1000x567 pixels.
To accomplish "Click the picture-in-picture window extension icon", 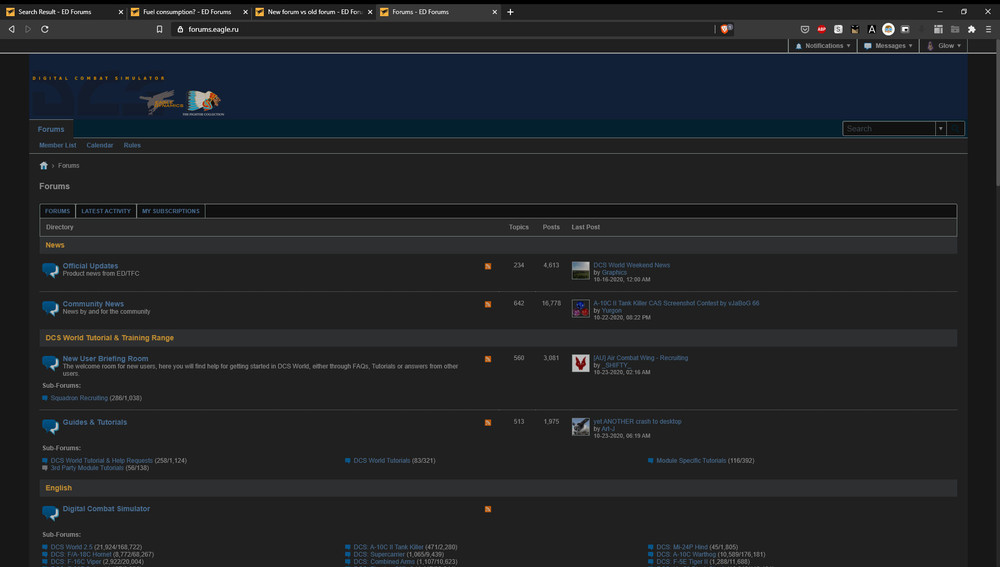I will coord(904,29).
